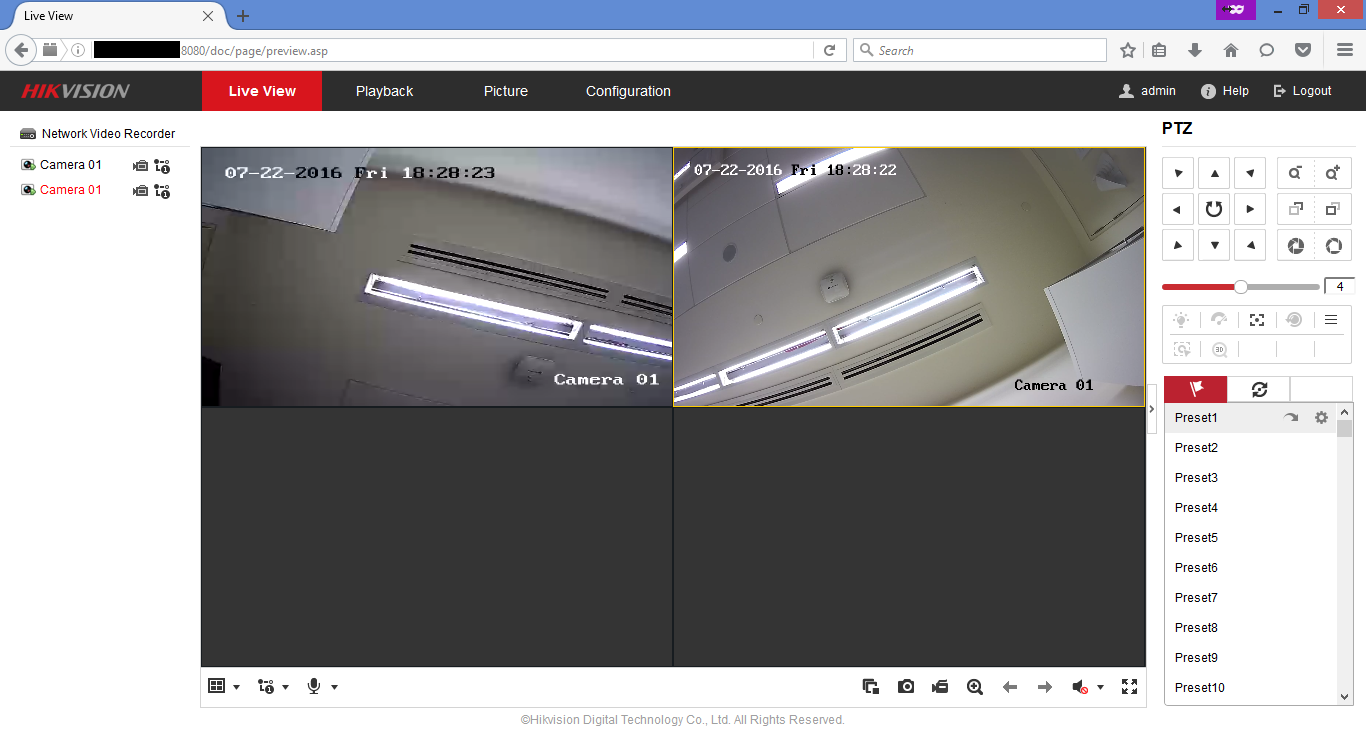The image size is (1366, 738).
Task: Select Preset5 in the preset list
Action: tap(1196, 538)
